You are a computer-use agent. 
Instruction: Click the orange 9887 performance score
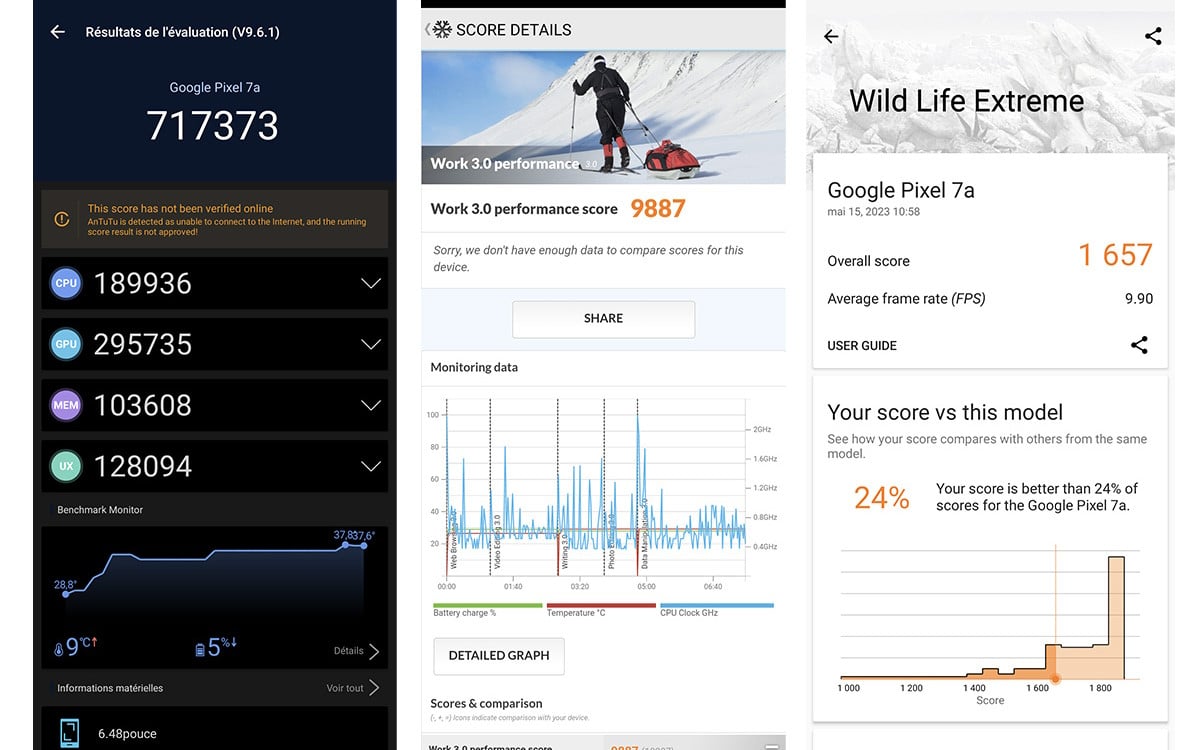658,208
